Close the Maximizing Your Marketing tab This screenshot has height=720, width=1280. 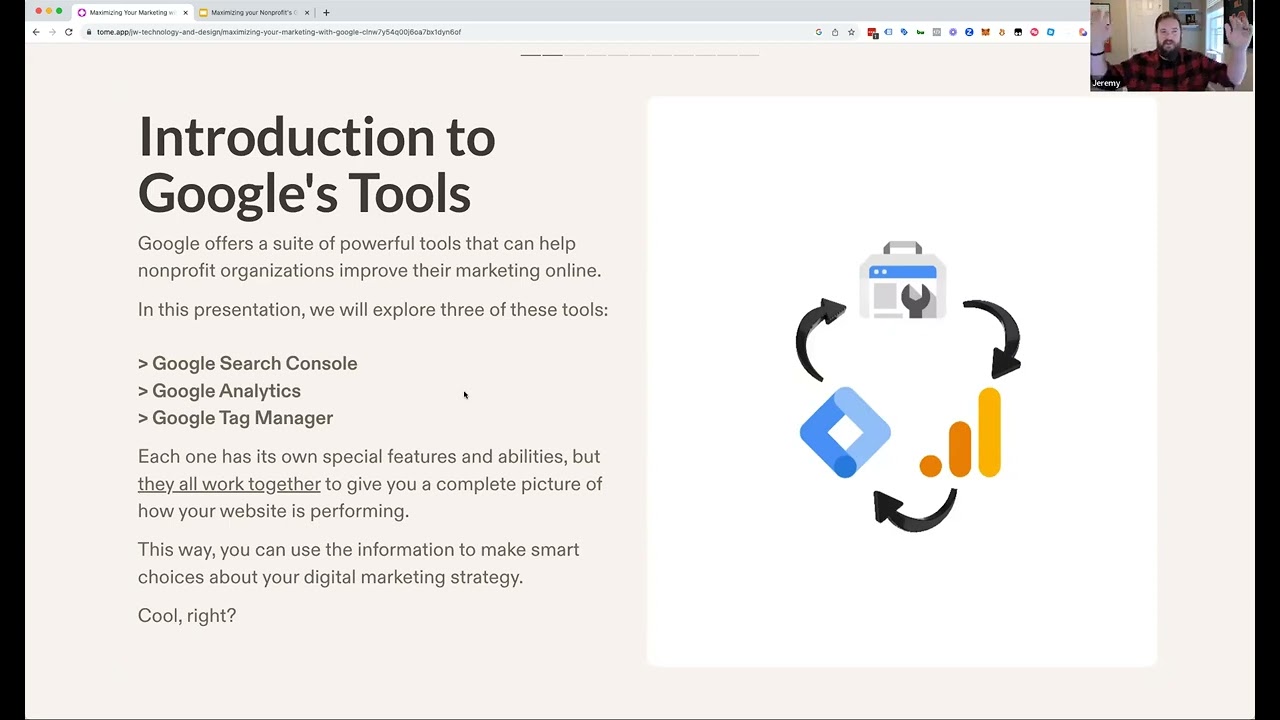coord(185,13)
